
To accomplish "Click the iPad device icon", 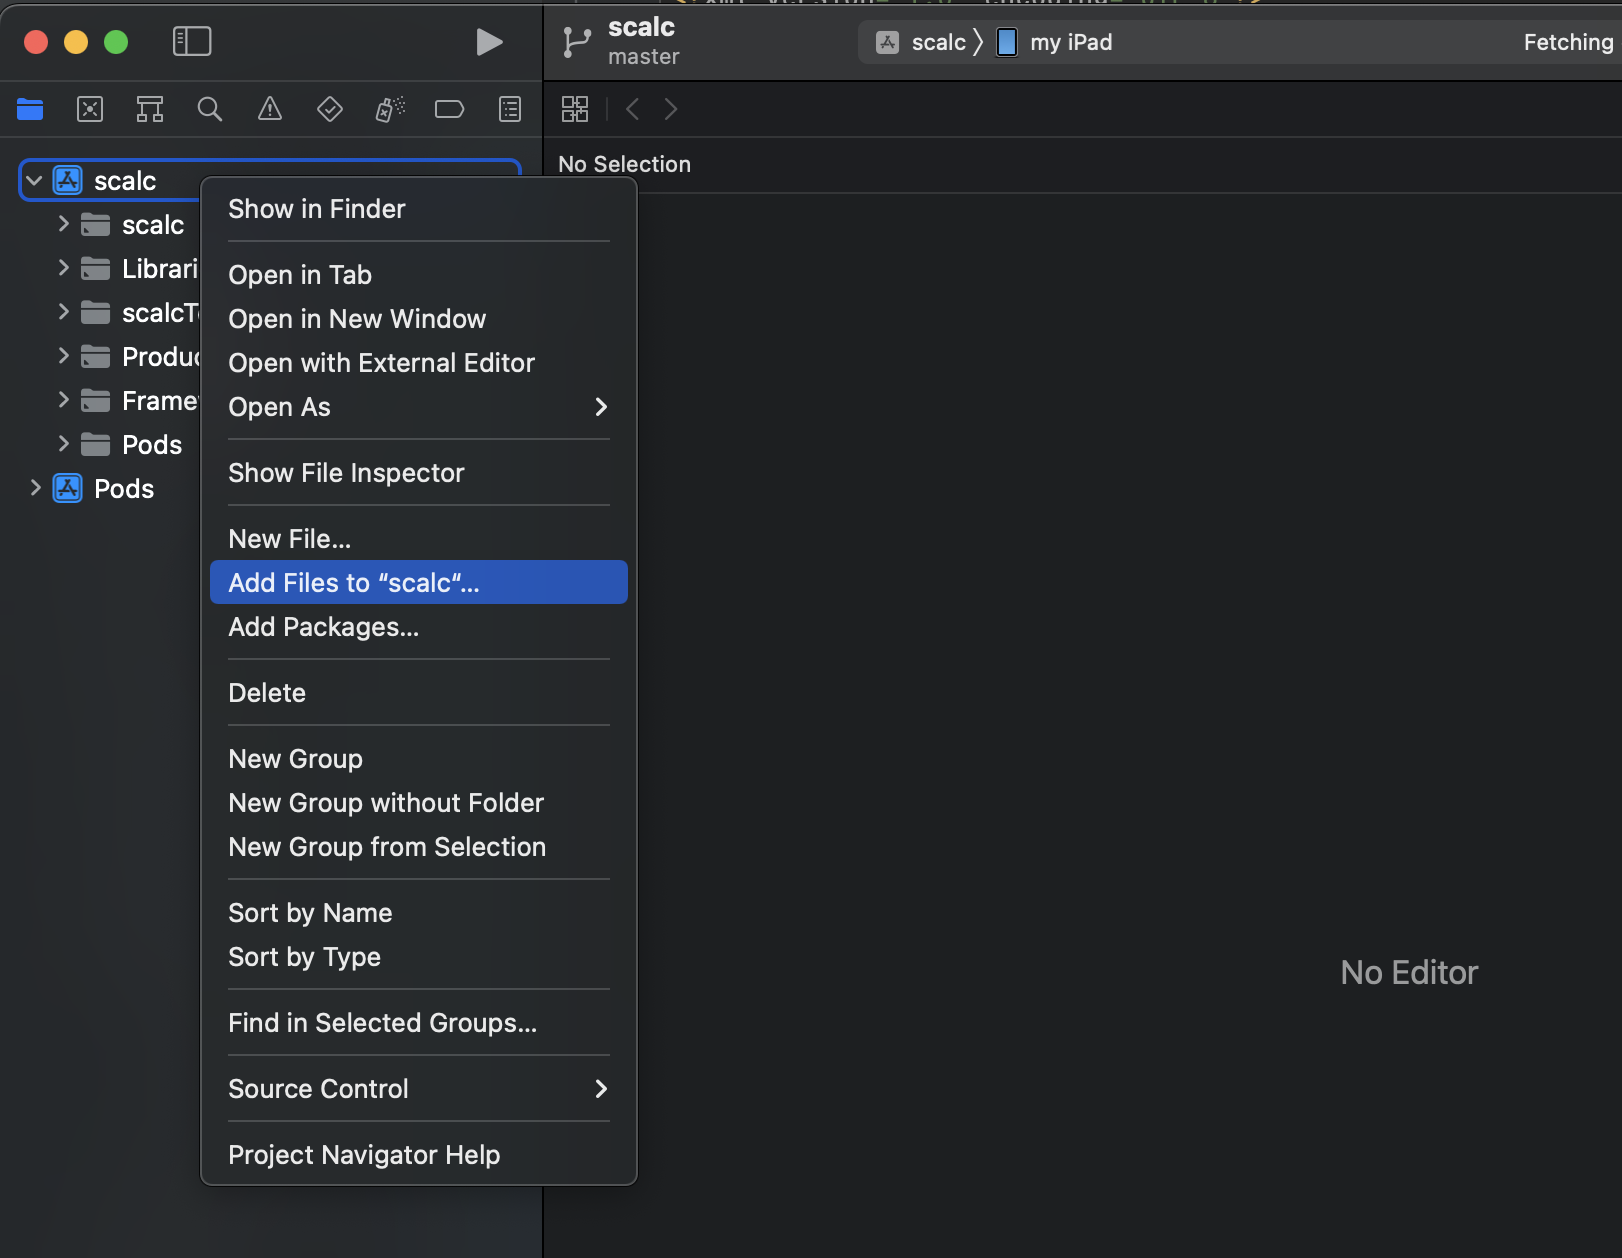I will click(1007, 42).
